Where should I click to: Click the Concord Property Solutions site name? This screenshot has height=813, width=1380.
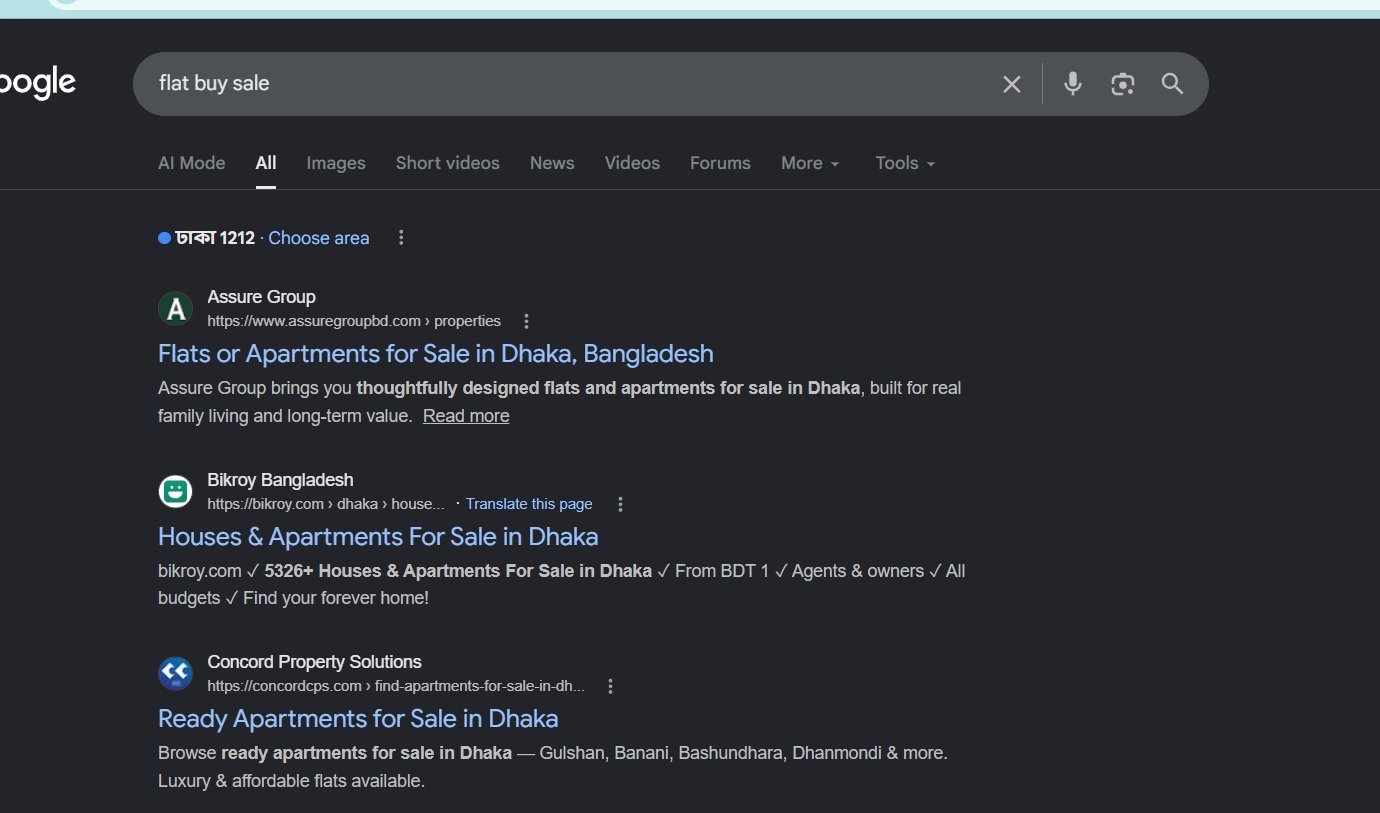point(314,662)
